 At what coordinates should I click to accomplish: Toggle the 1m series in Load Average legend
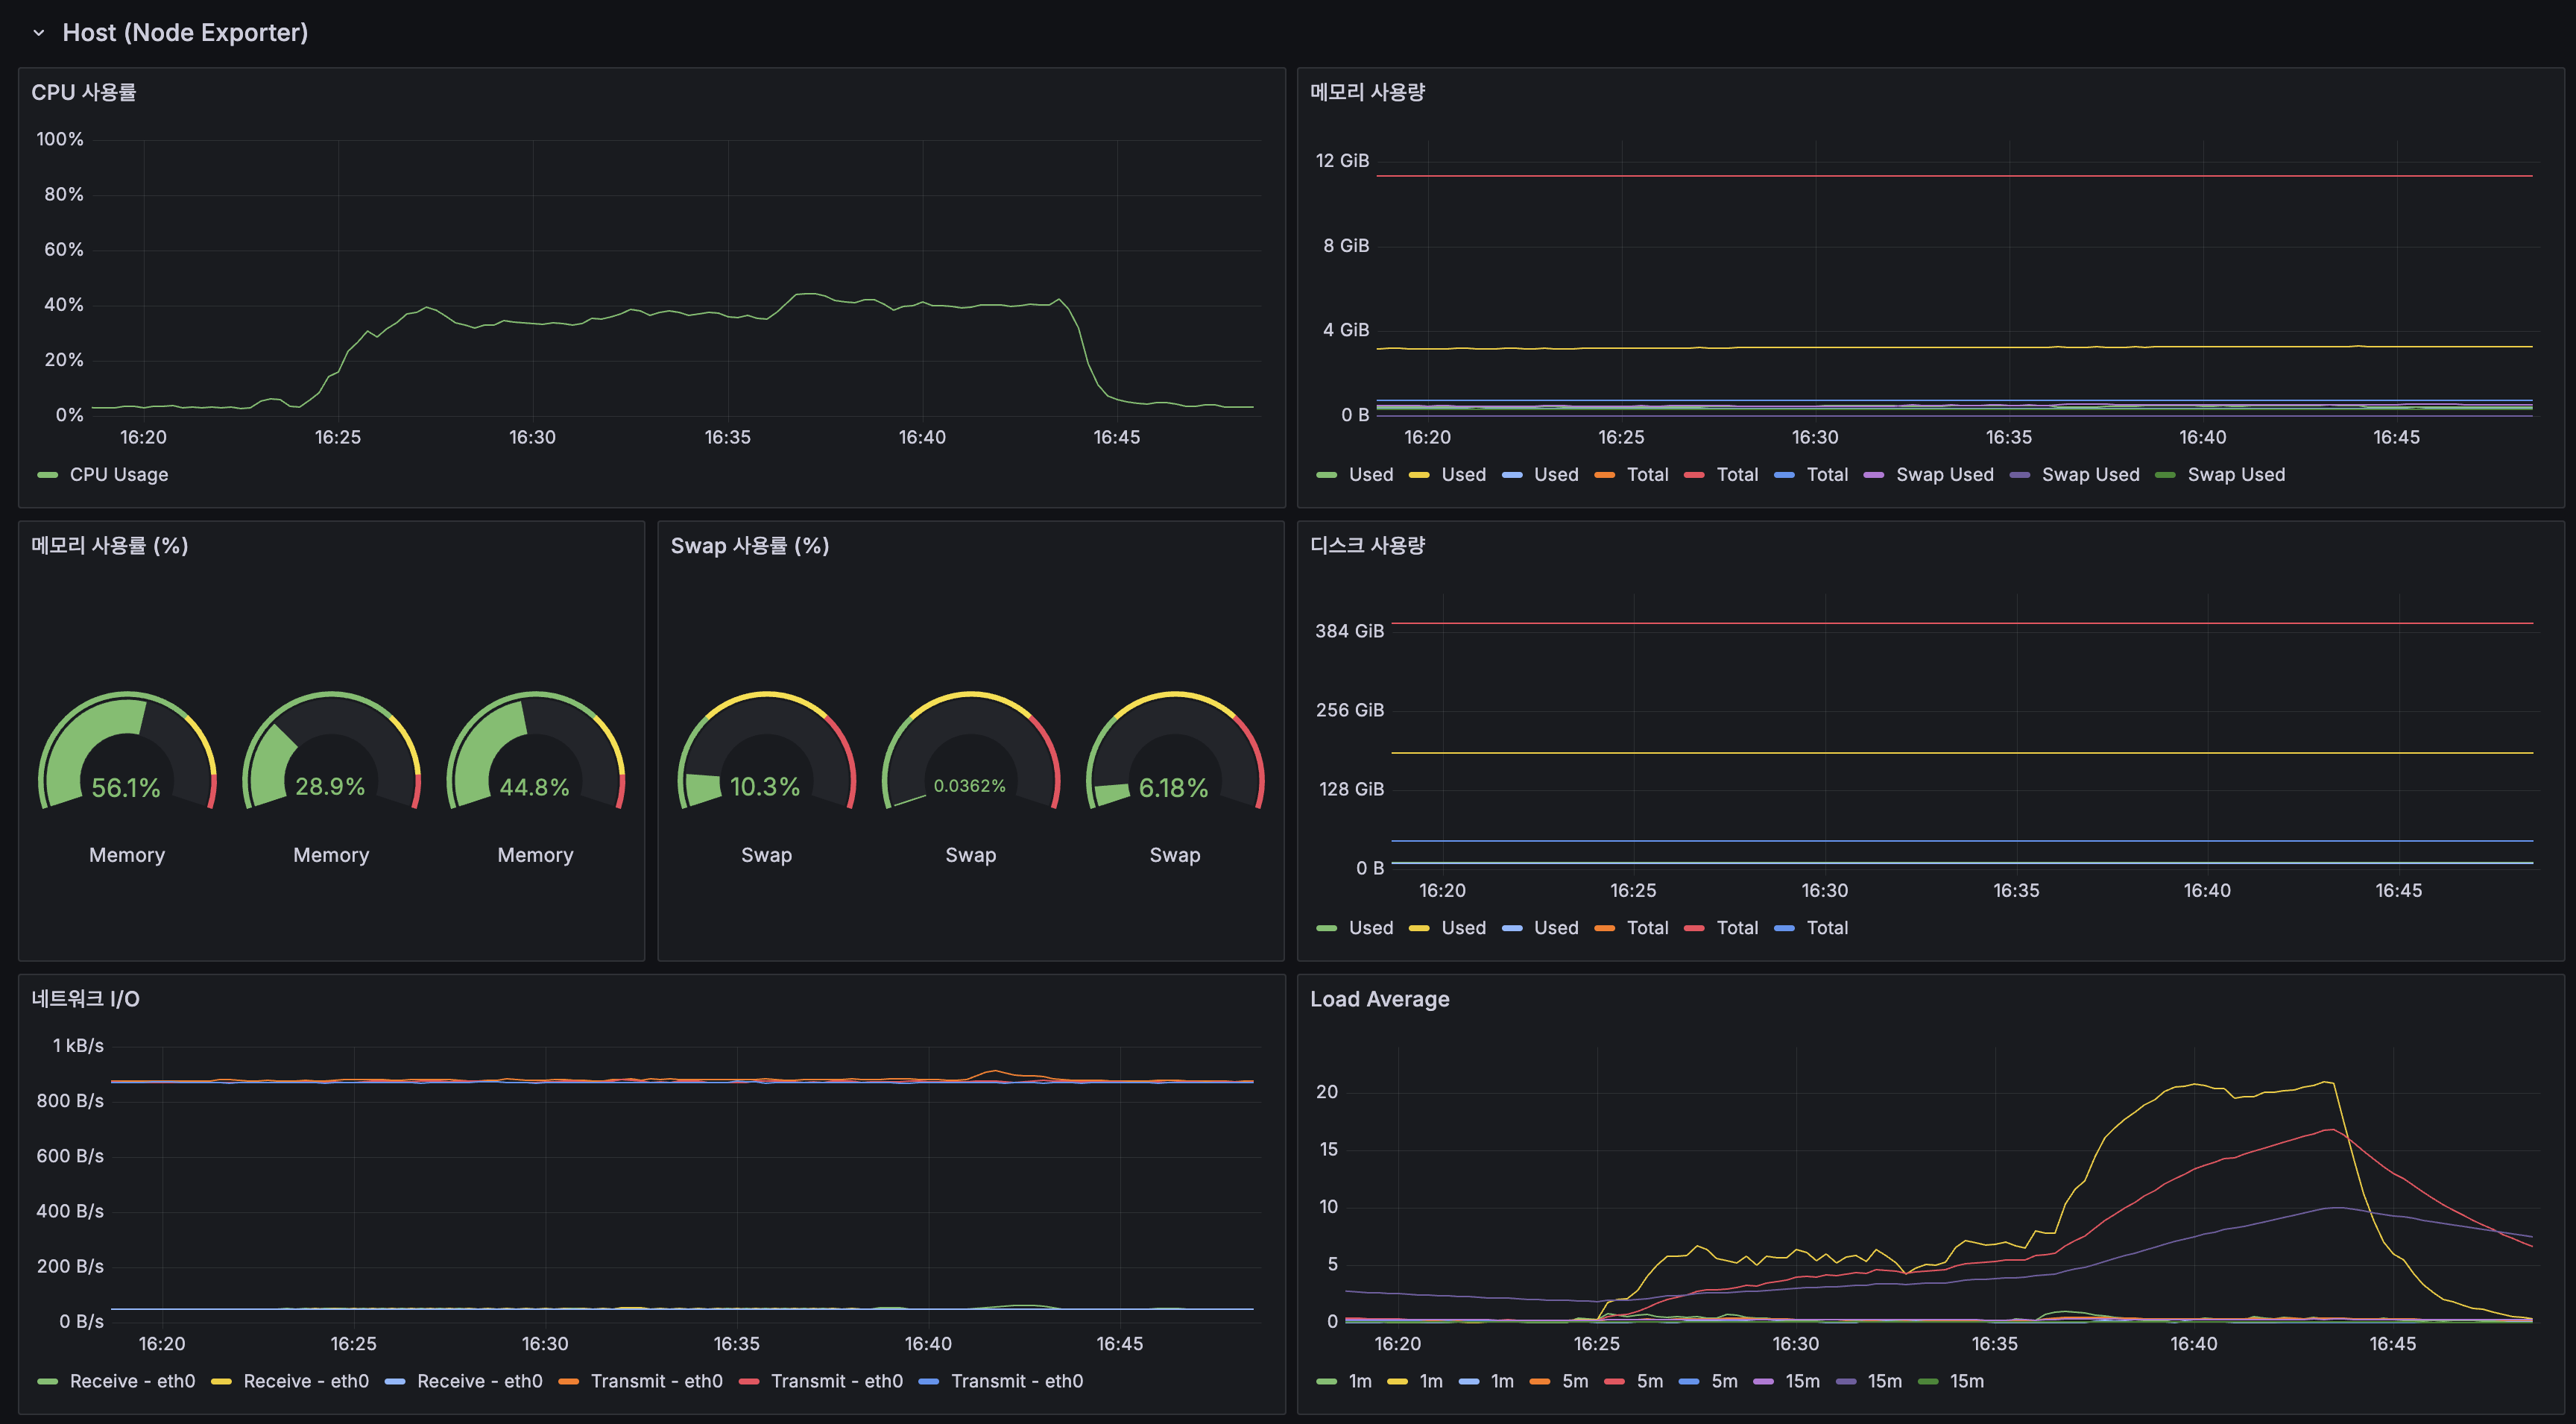point(1359,1381)
